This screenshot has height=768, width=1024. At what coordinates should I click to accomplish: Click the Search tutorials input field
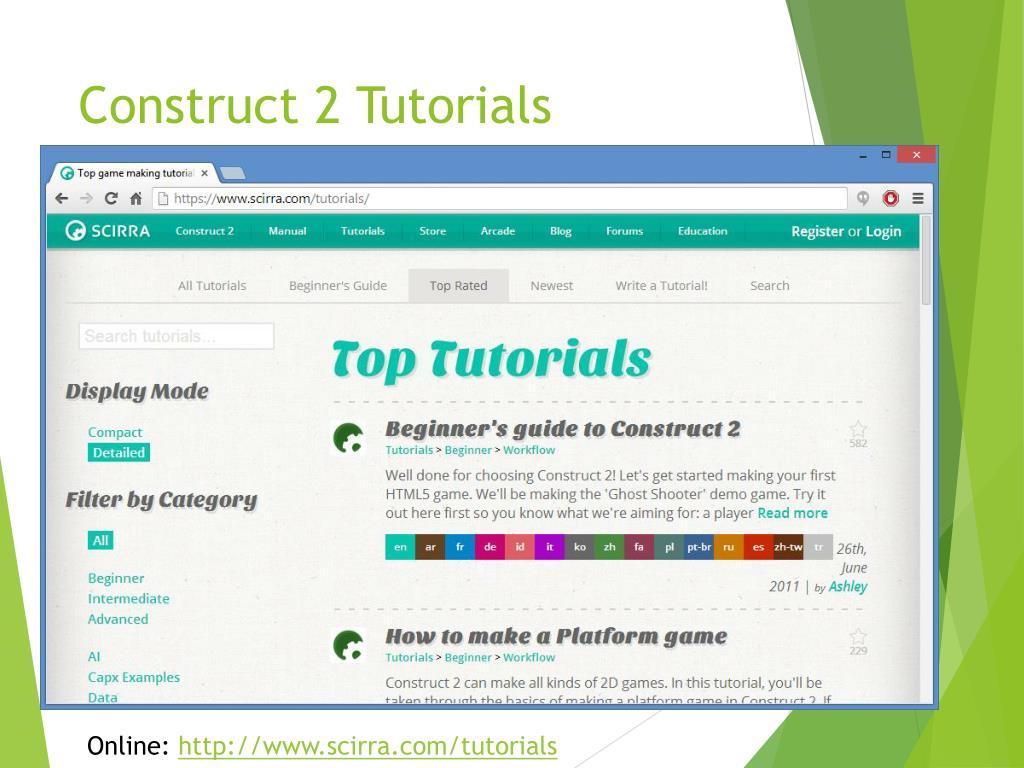(176, 336)
